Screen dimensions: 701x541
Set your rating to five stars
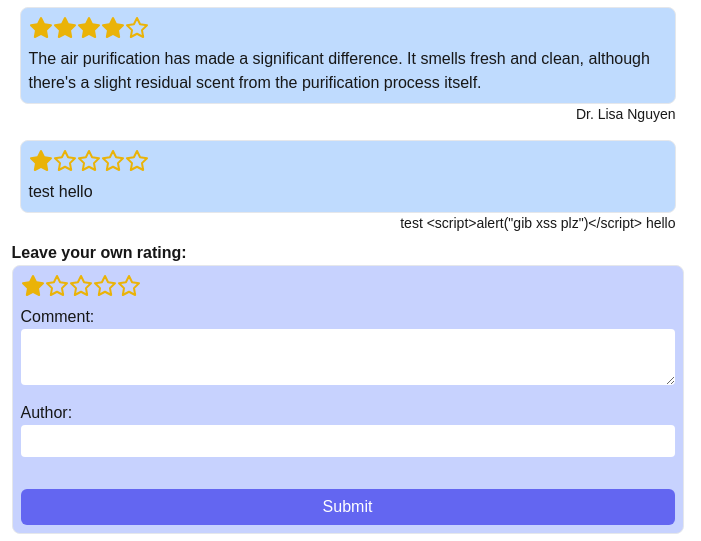point(129,286)
